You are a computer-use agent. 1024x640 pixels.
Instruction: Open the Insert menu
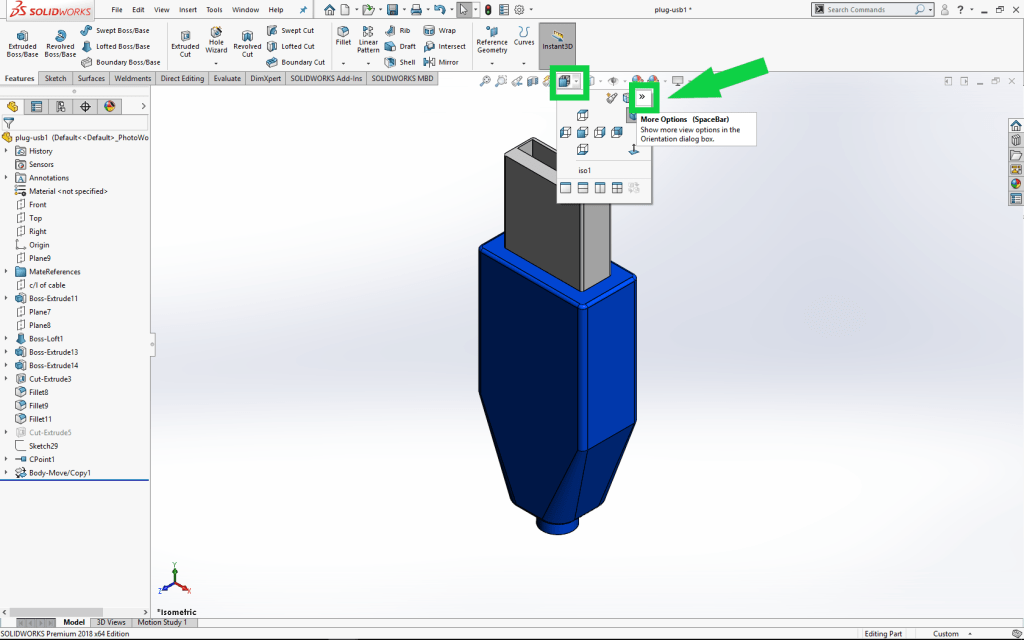(x=190, y=9)
